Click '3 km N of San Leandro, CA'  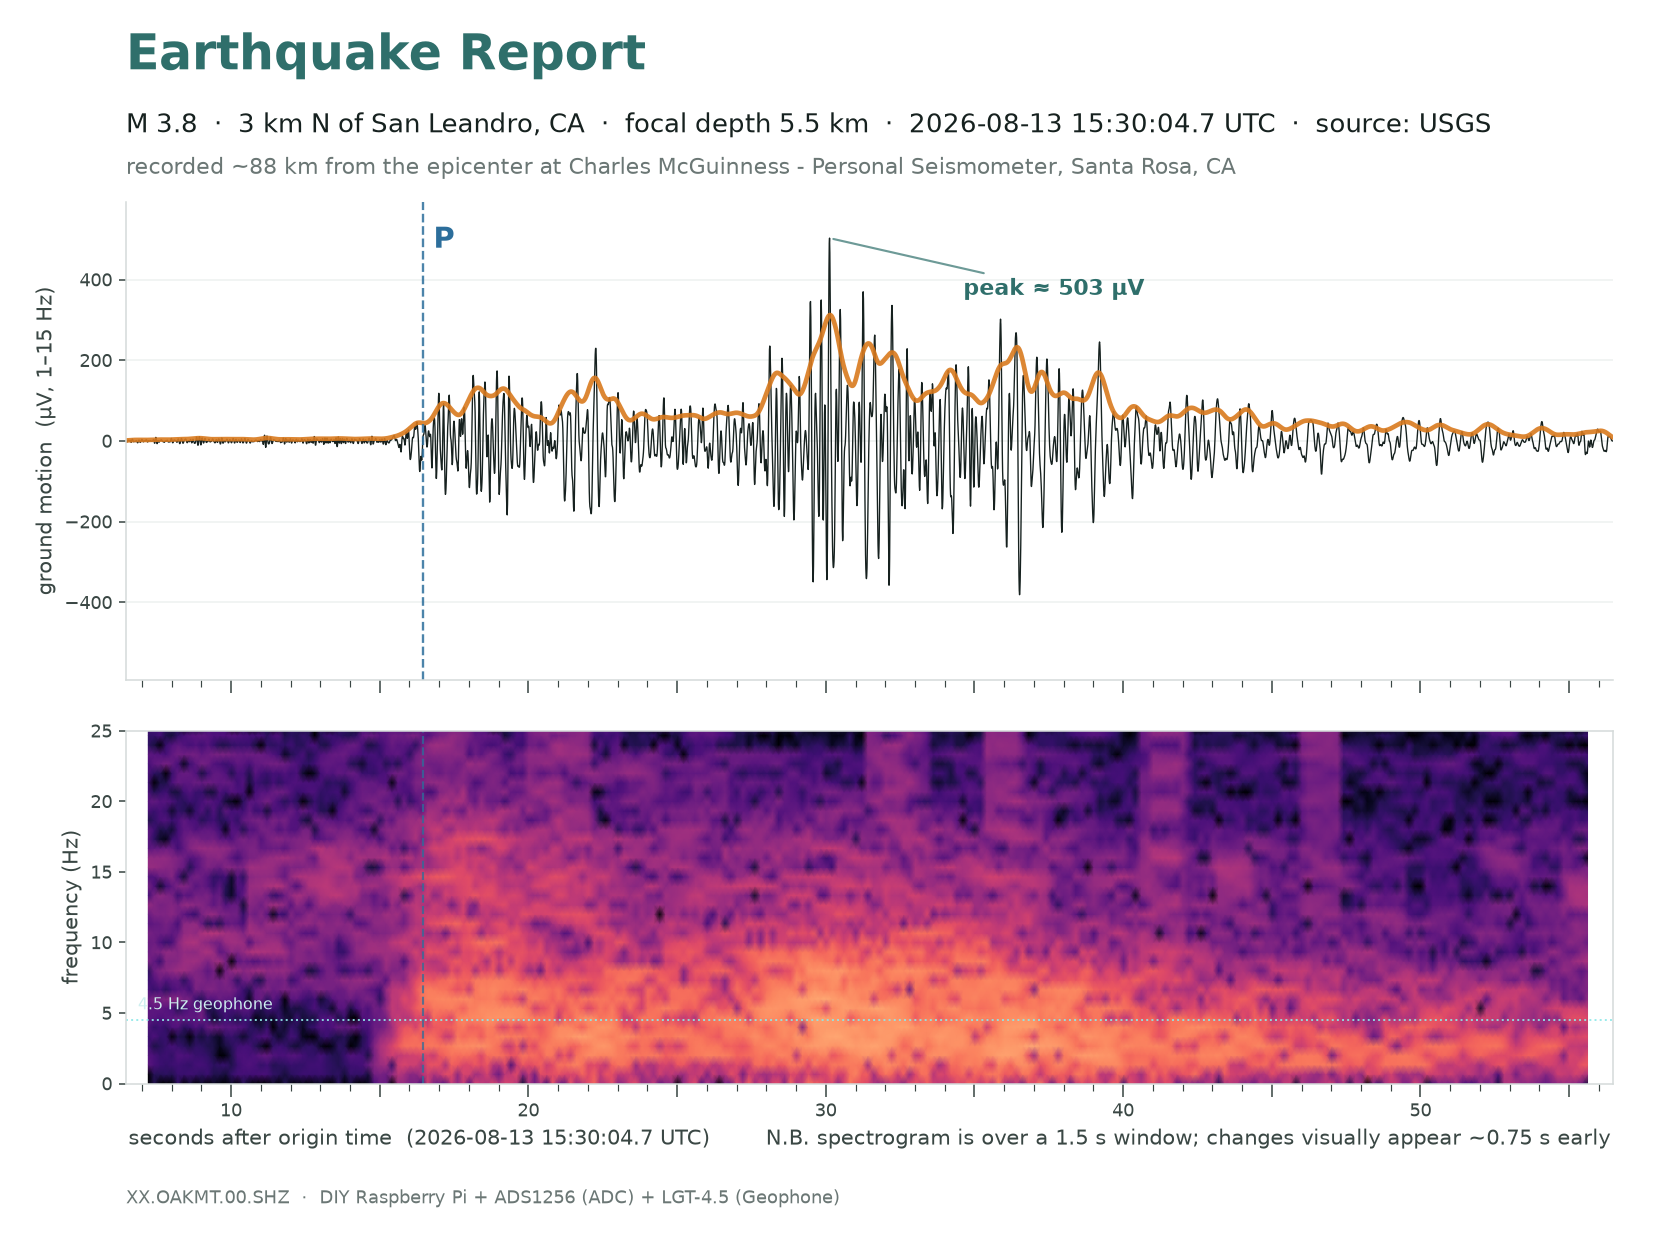point(411,124)
